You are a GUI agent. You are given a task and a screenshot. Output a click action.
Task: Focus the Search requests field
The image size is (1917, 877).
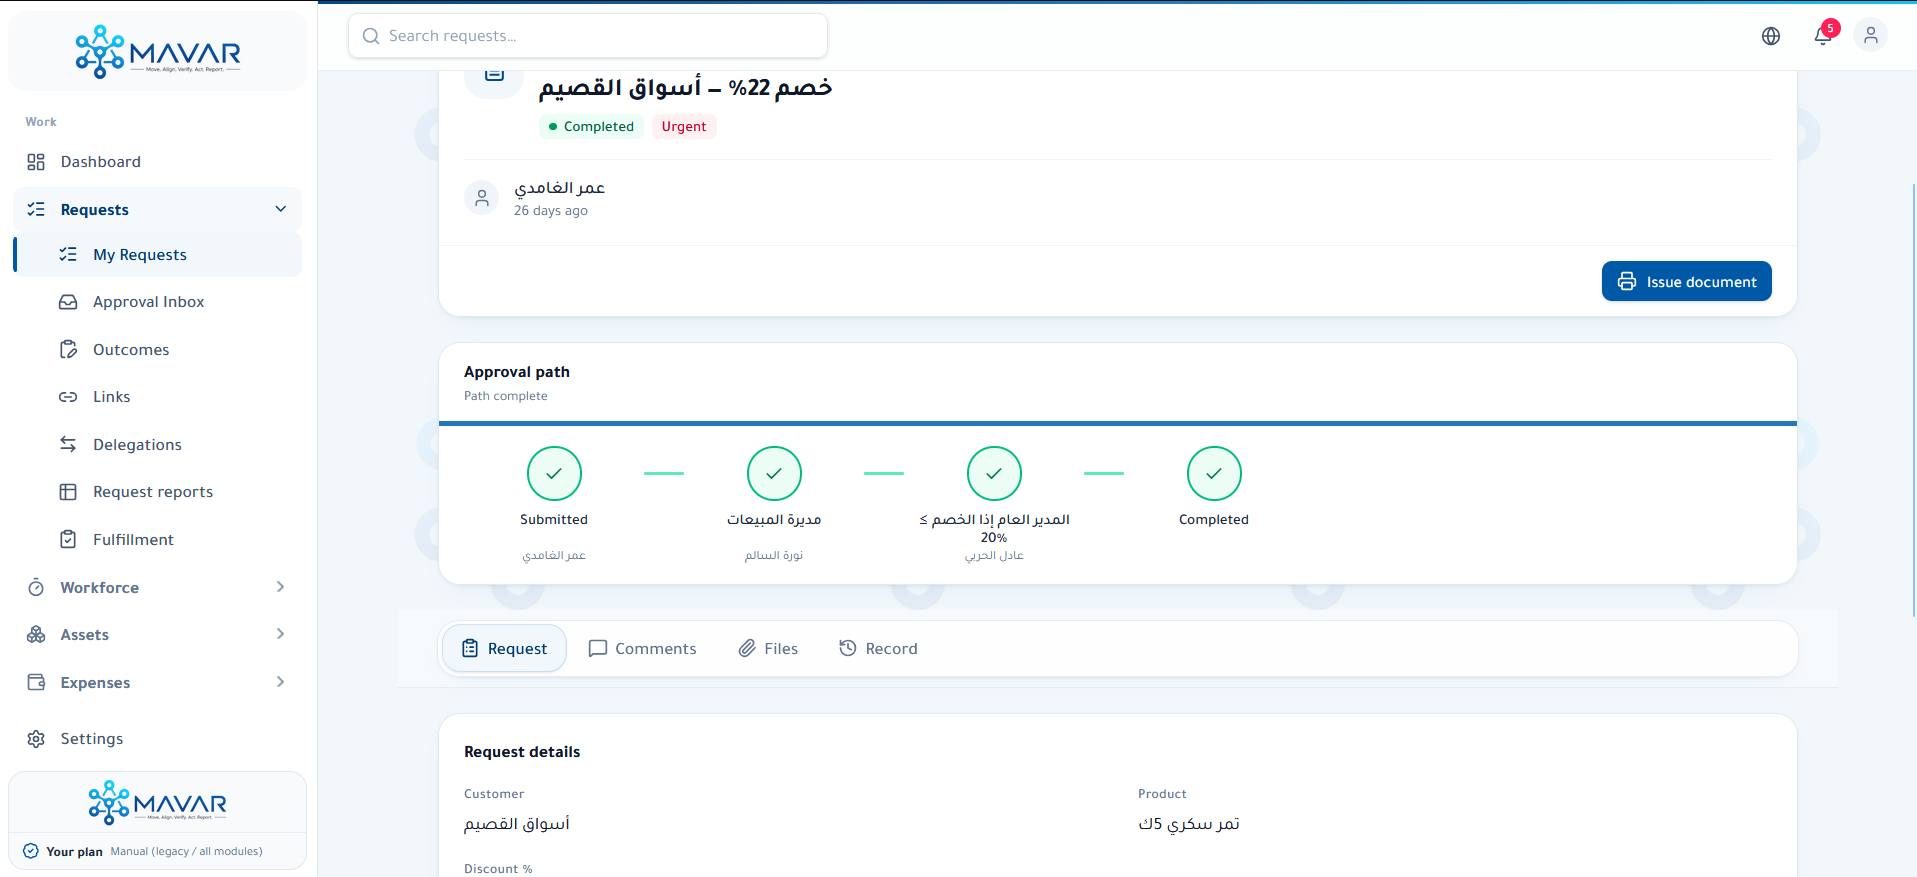point(588,36)
